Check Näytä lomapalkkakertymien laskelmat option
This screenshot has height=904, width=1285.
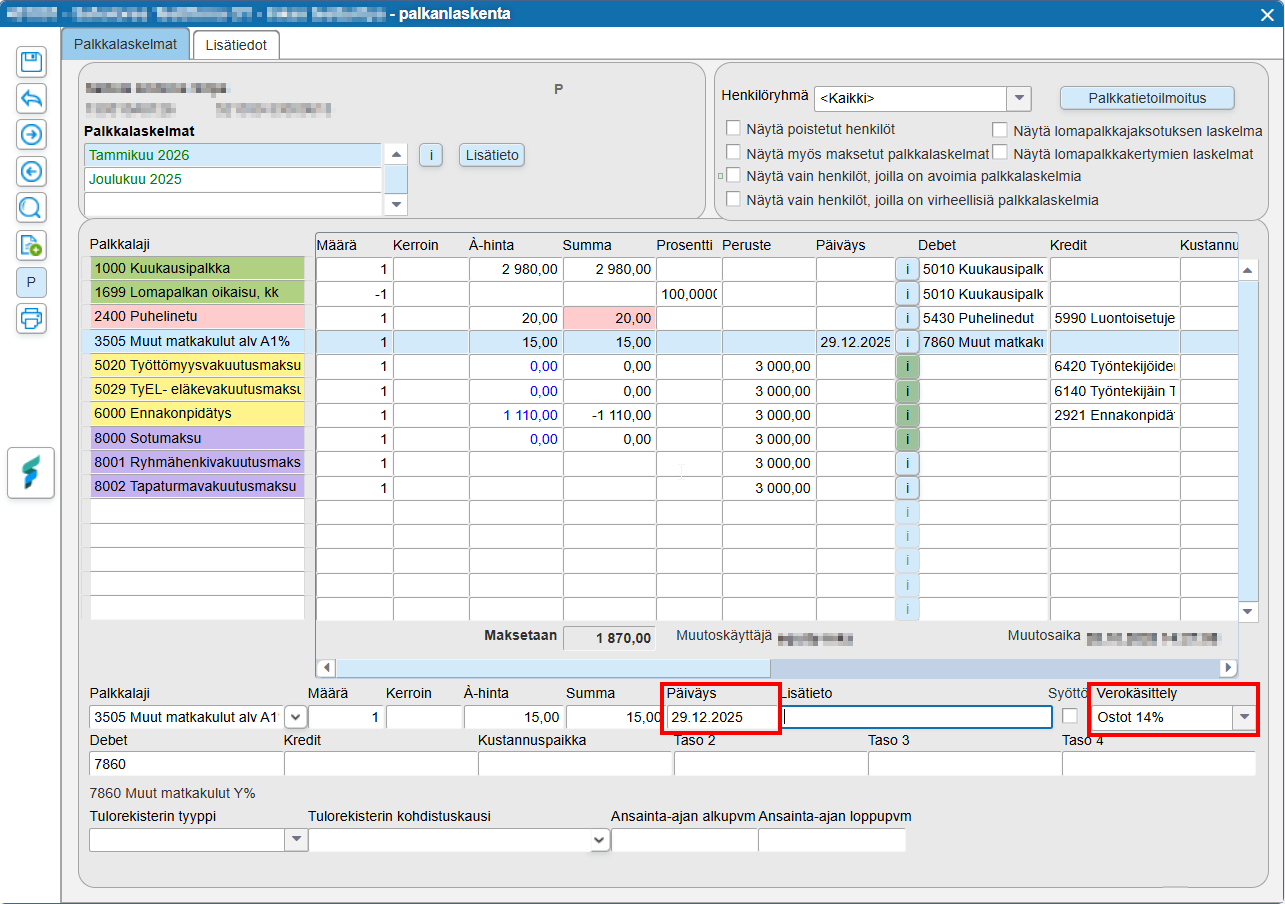pos(1000,153)
